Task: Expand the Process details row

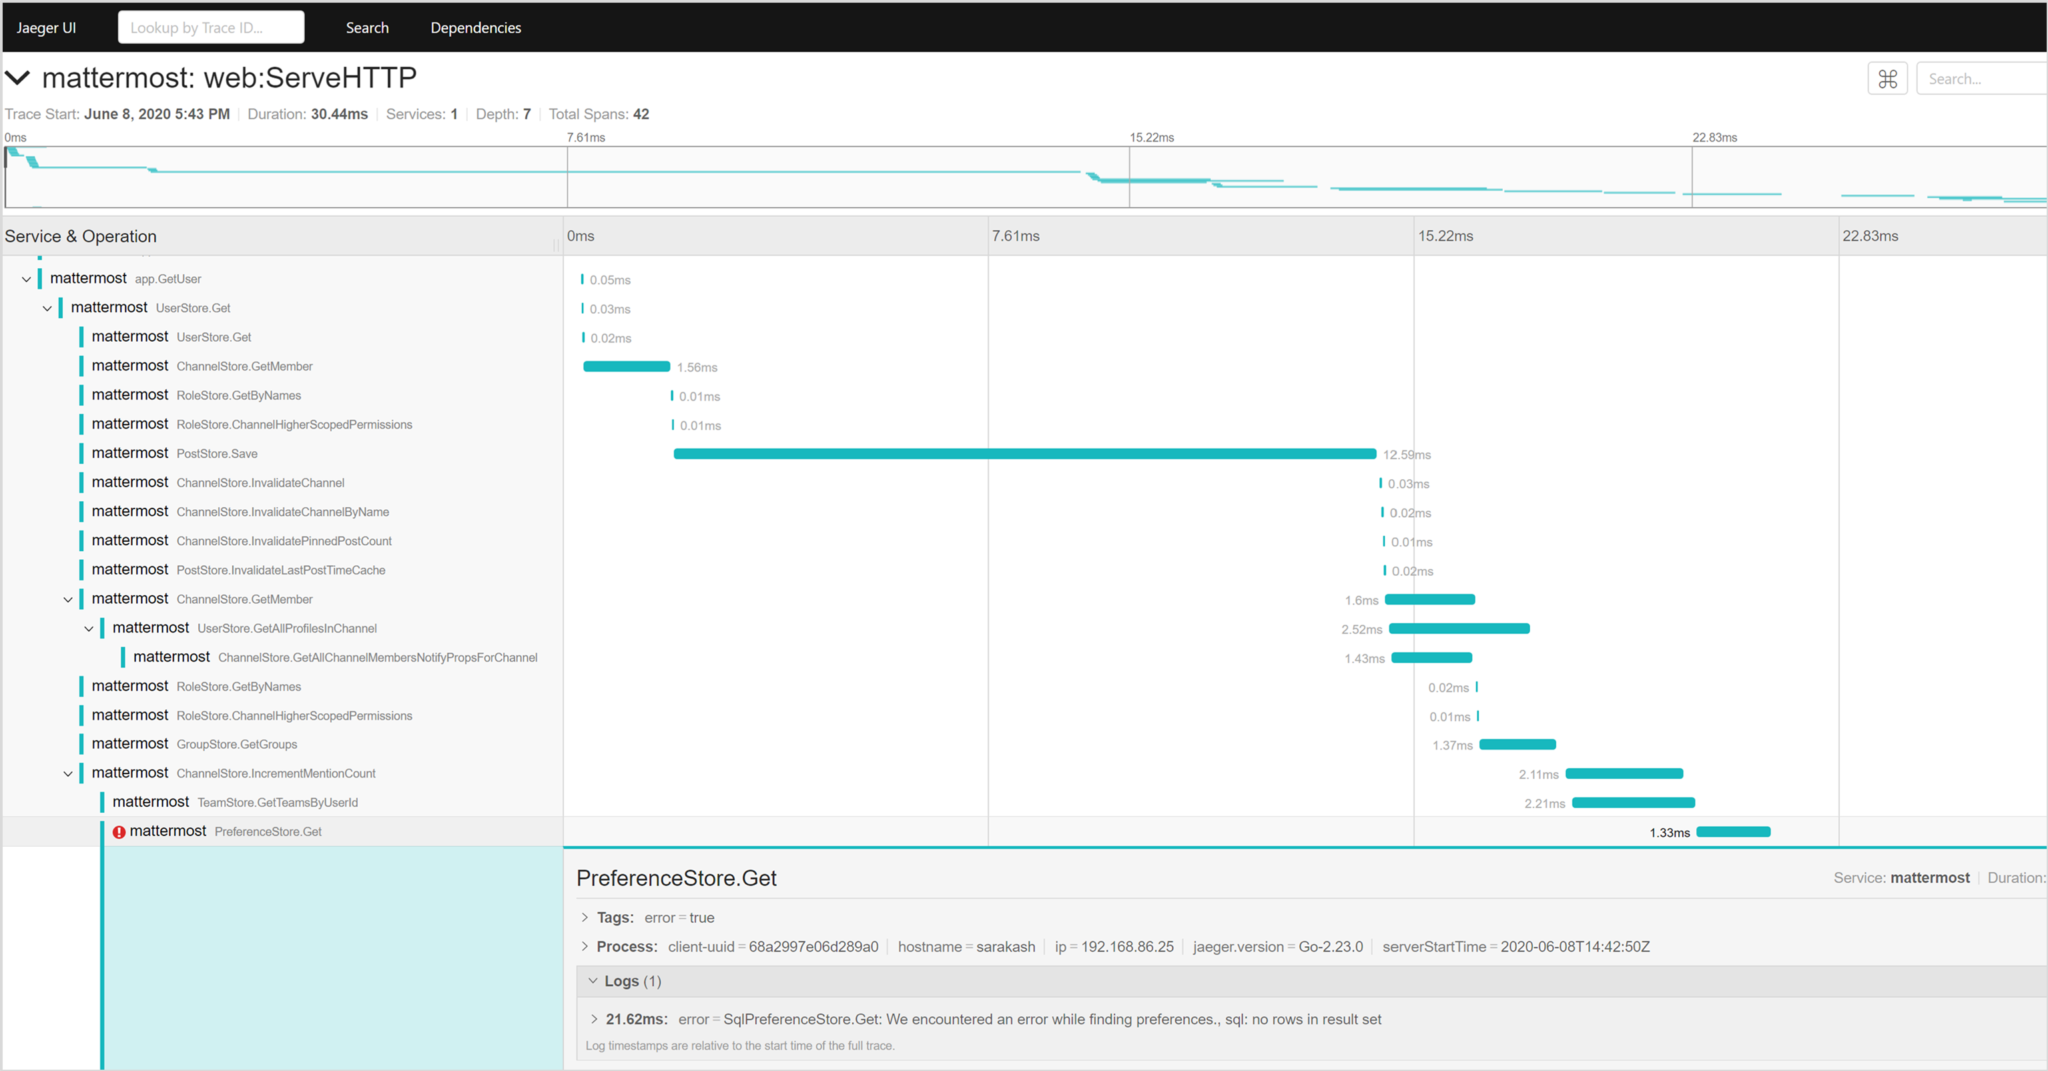Action: 585,946
